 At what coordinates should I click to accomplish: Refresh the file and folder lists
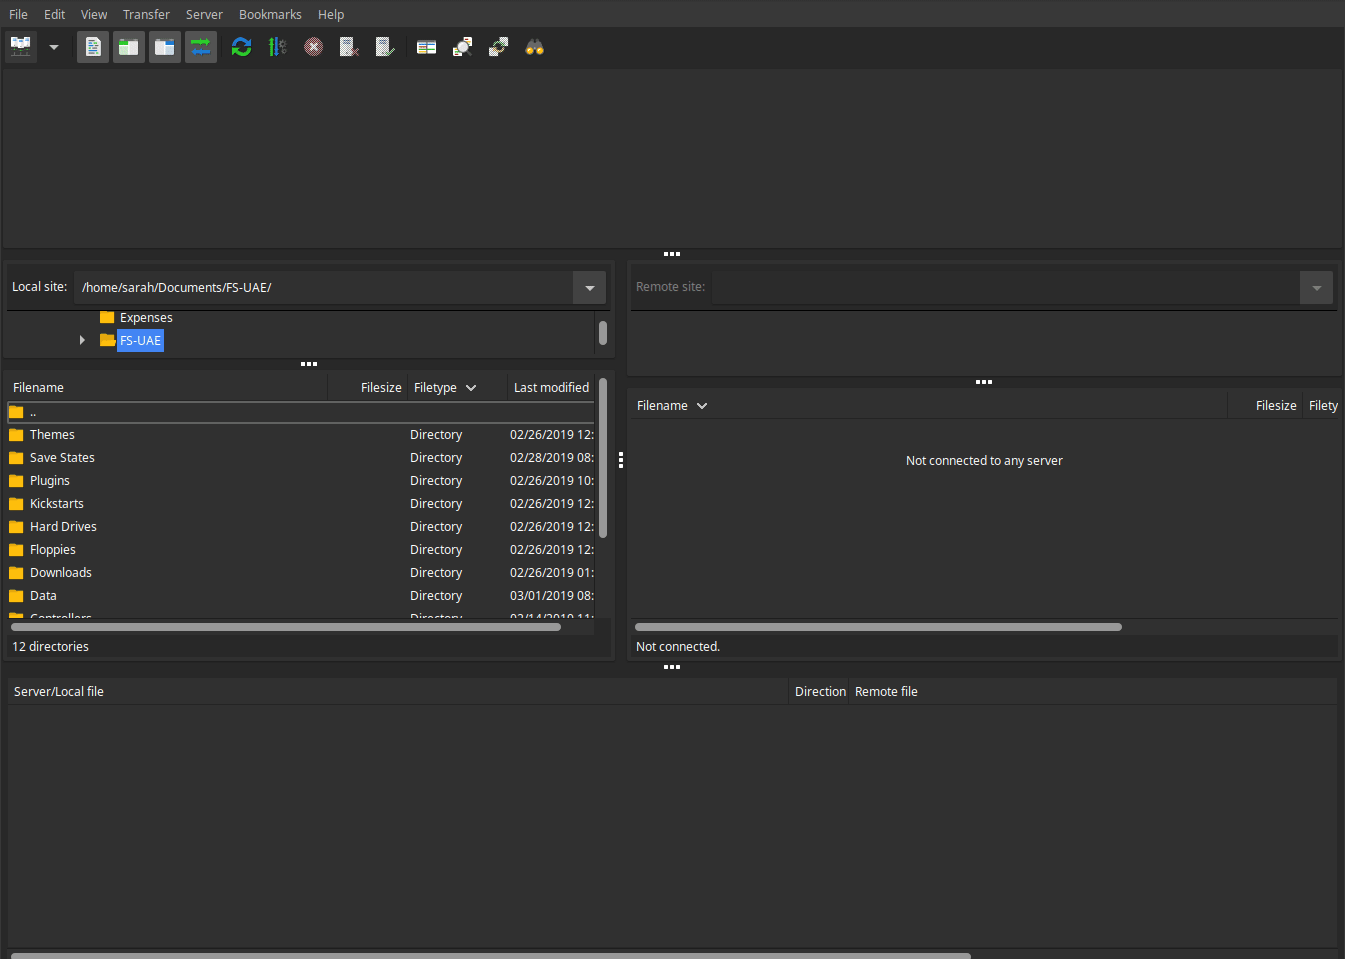point(241,46)
